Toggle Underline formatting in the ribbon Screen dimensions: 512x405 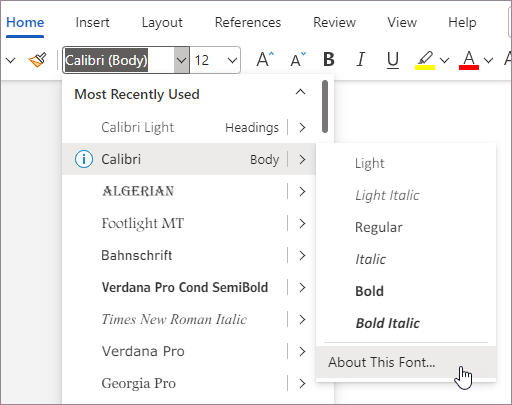click(393, 60)
